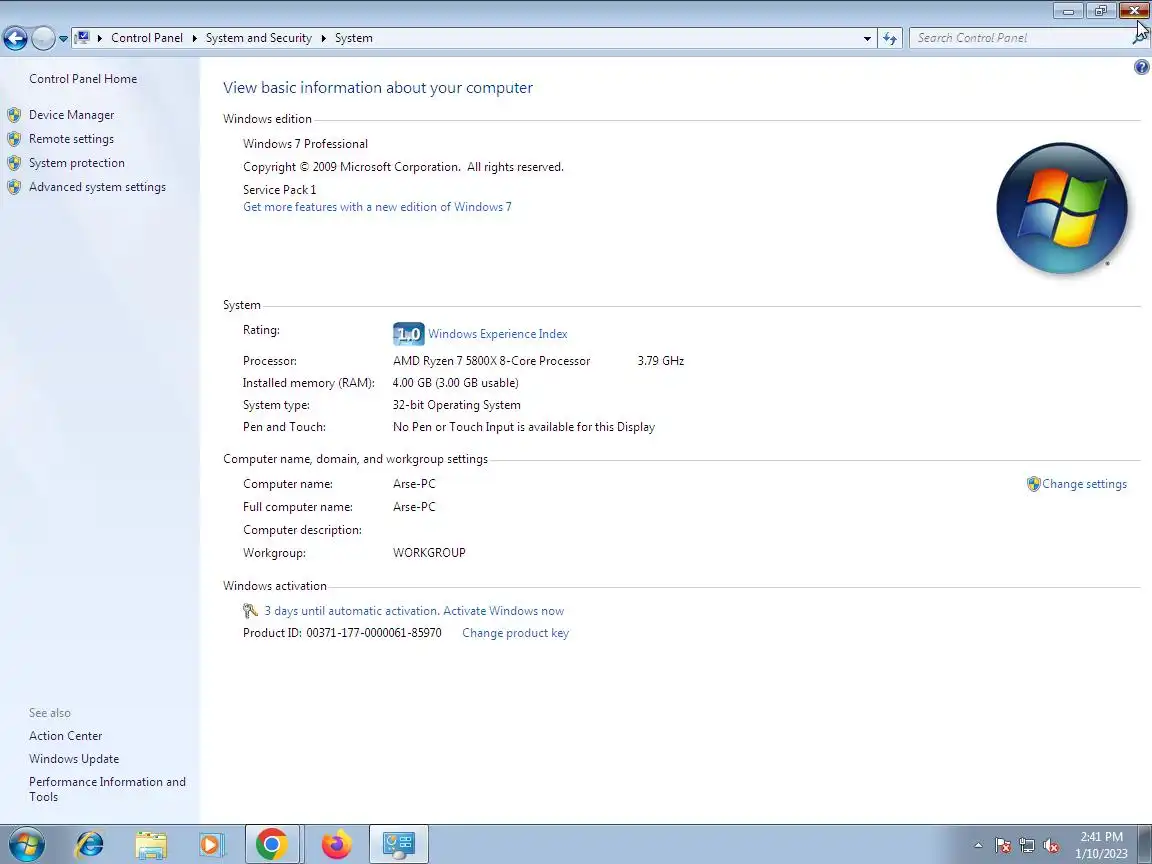
Task: Open the Windows Start menu orb
Action: coord(26,845)
